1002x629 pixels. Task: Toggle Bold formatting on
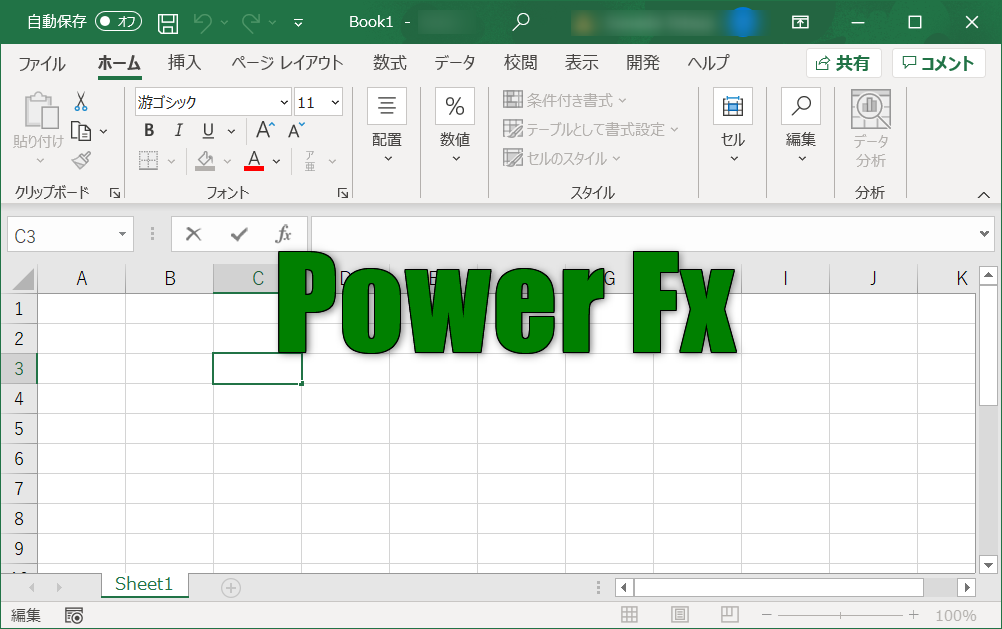tap(149, 131)
